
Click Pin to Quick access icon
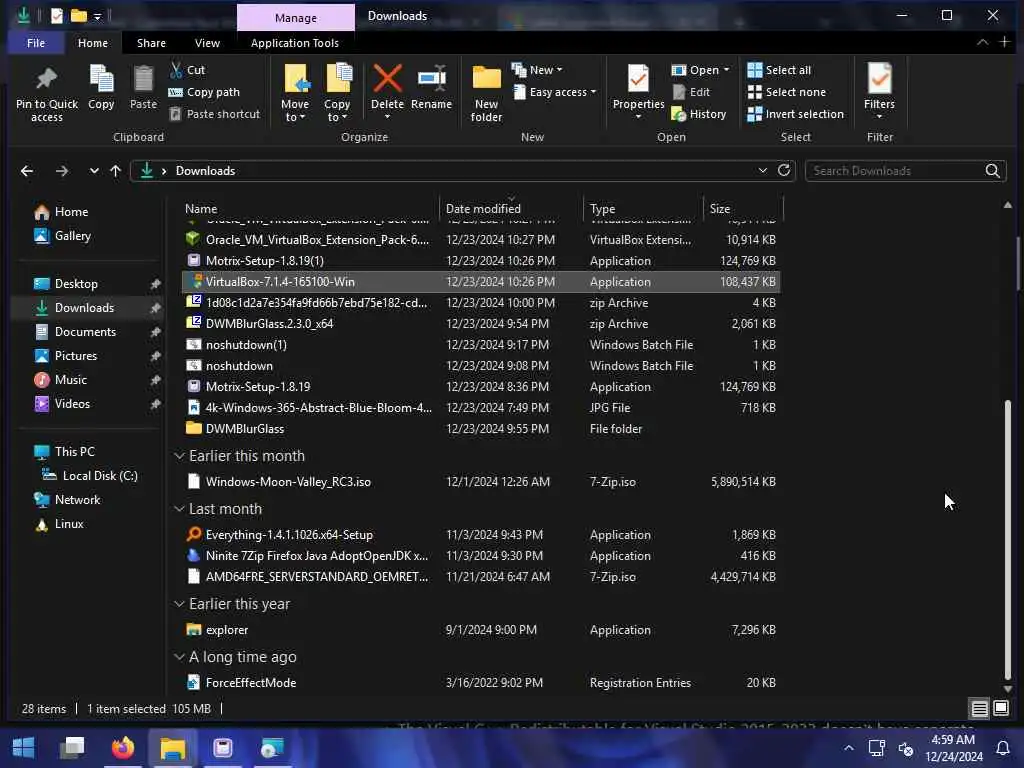coord(46,93)
